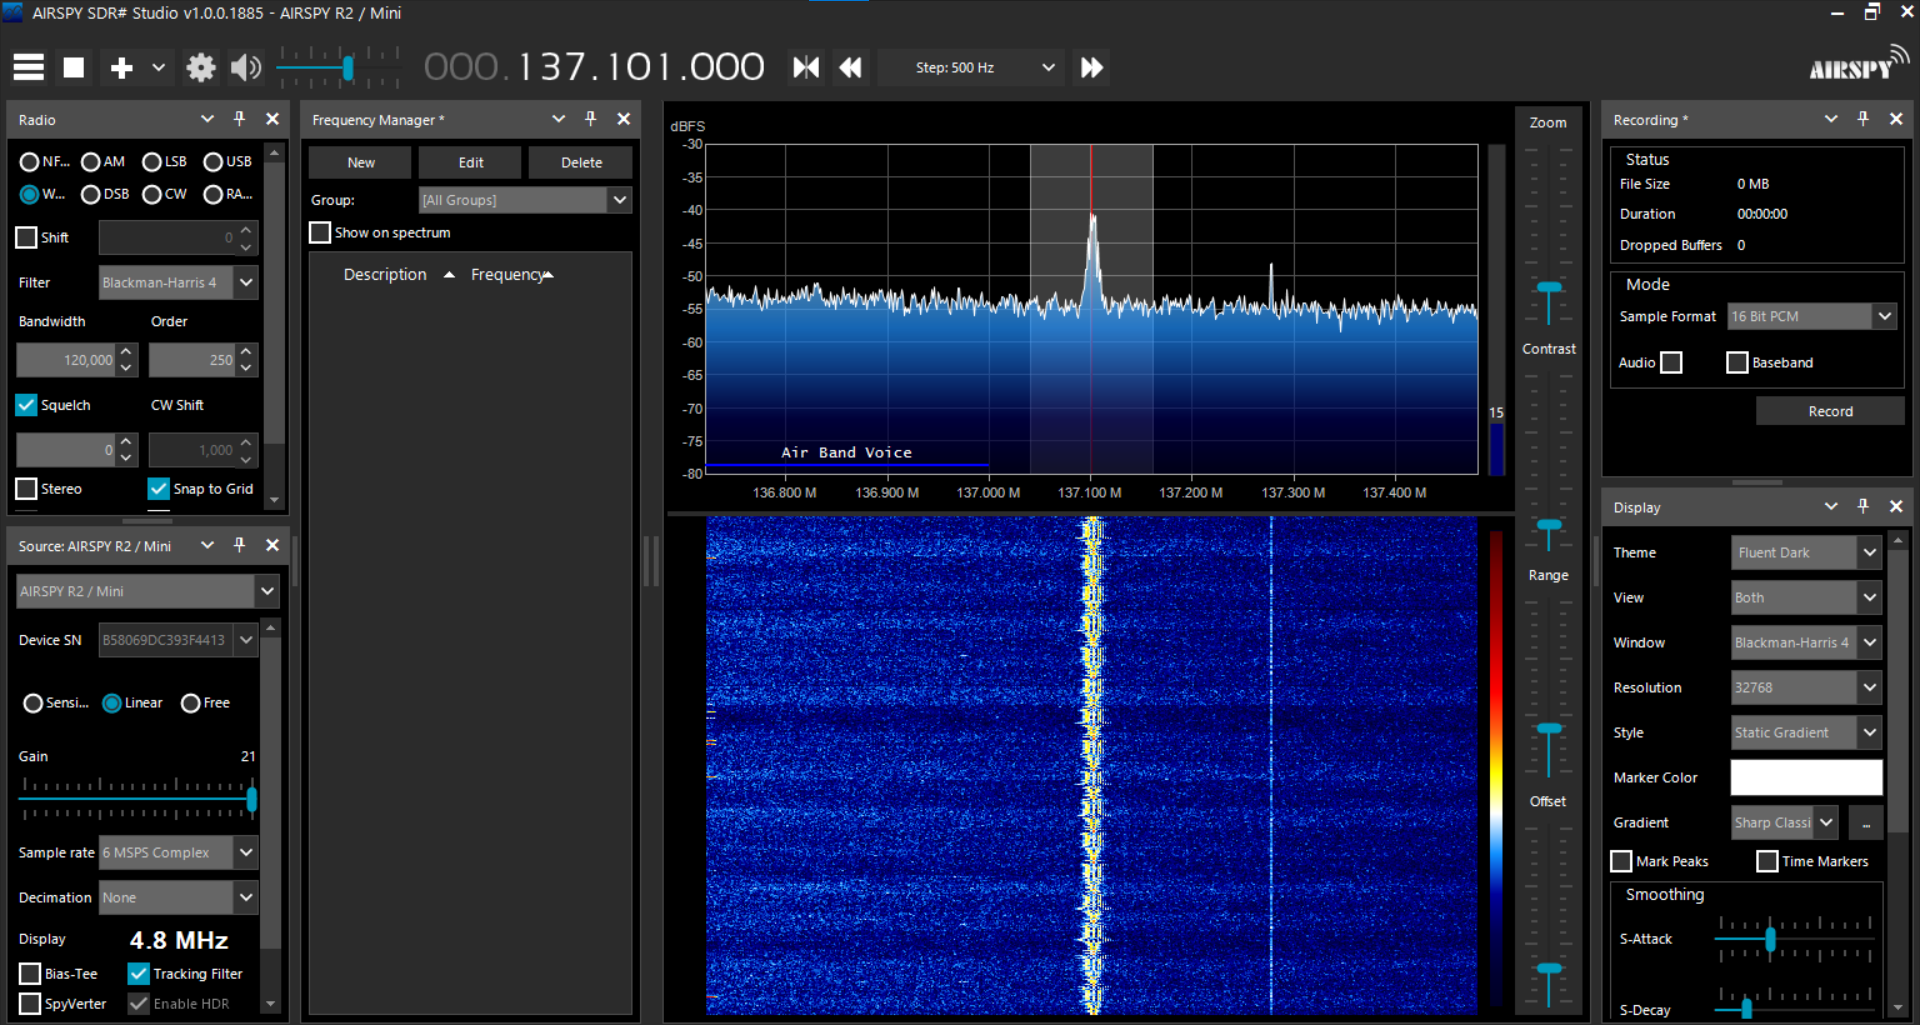Click Delete in Frequency Manager
Screen dimensions: 1920x1025
tap(581, 162)
